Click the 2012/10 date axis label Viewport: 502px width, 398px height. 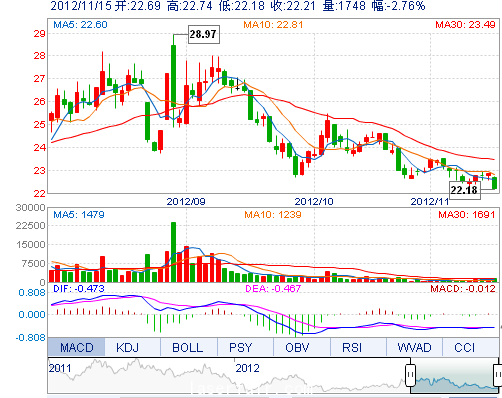(314, 201)
